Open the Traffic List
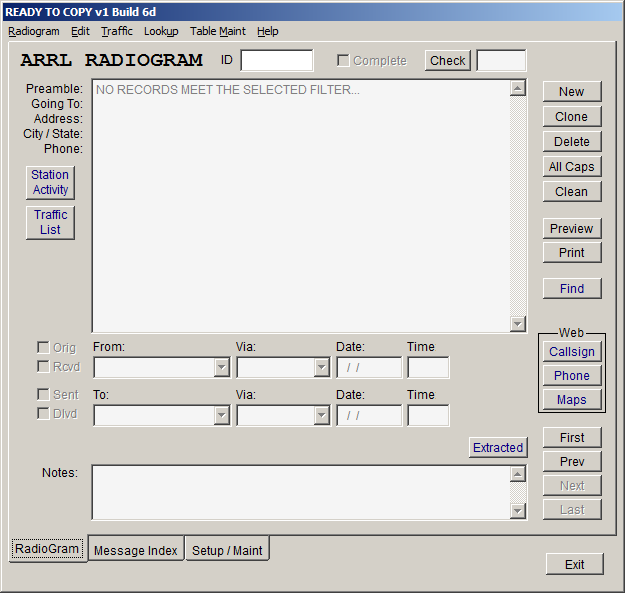The width and height of the screenshot is (625, 593). click(50, 222)
